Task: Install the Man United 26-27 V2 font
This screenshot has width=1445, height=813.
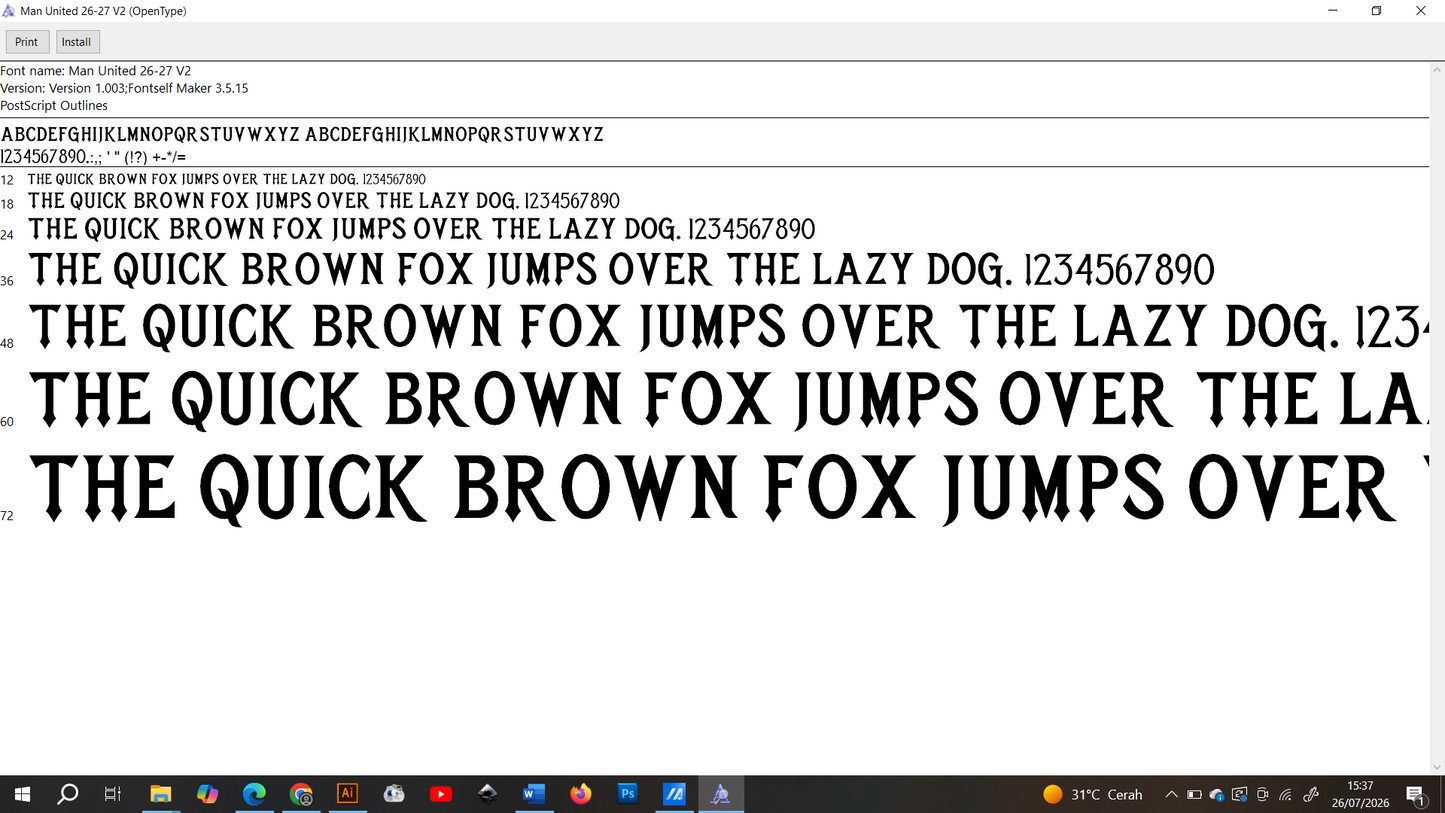Action: click(x=76, y=42)
